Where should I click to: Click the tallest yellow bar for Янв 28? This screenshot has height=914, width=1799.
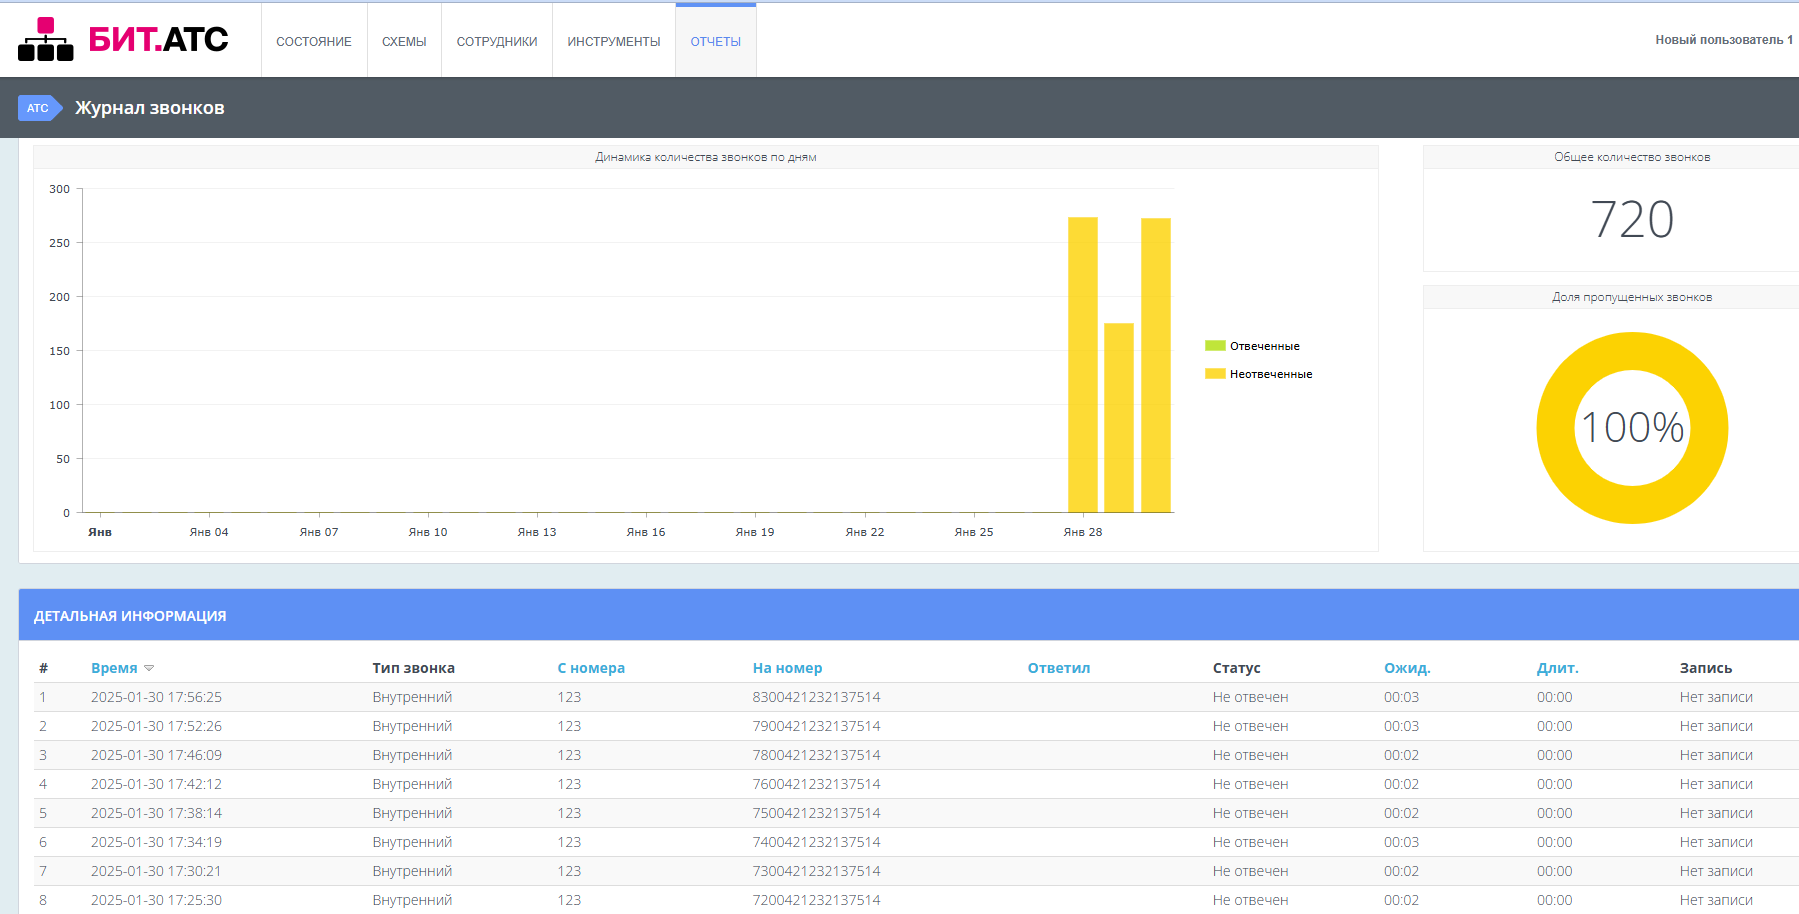(x=1083, y=365)
